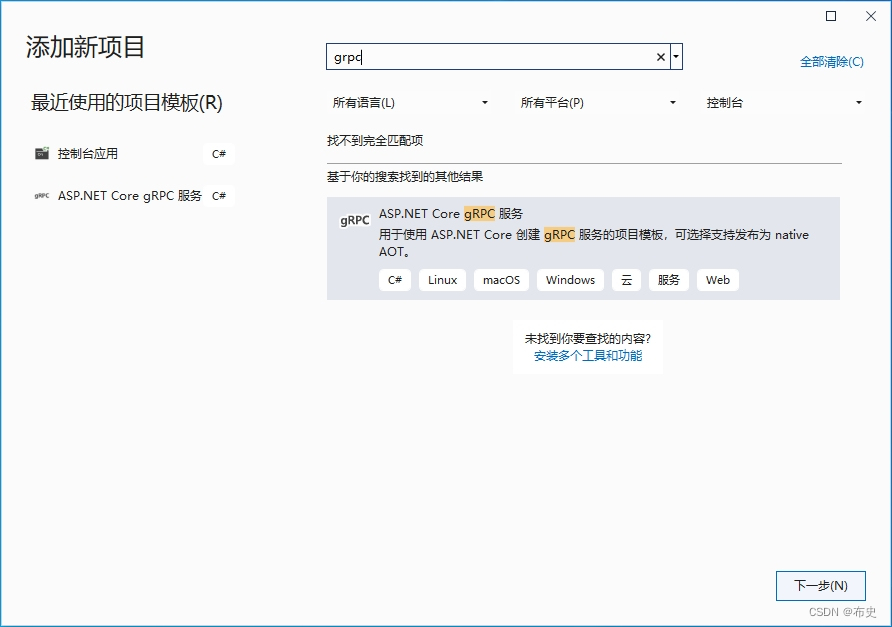Close the 添加新项目 dialog
Image resolution: width=892 pixels, height=627 pixels.
click(x=871, y=16)
